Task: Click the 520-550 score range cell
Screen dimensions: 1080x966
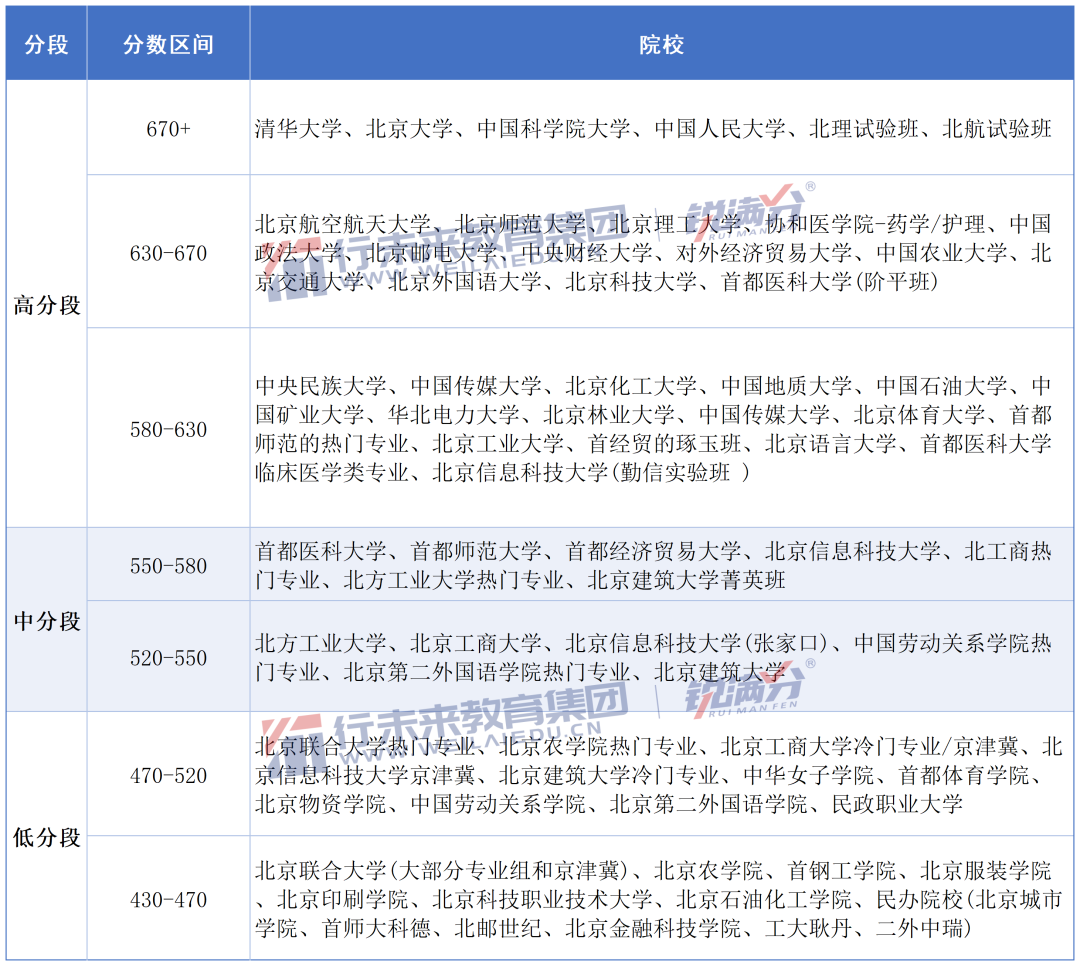Action: click(168, 659)
